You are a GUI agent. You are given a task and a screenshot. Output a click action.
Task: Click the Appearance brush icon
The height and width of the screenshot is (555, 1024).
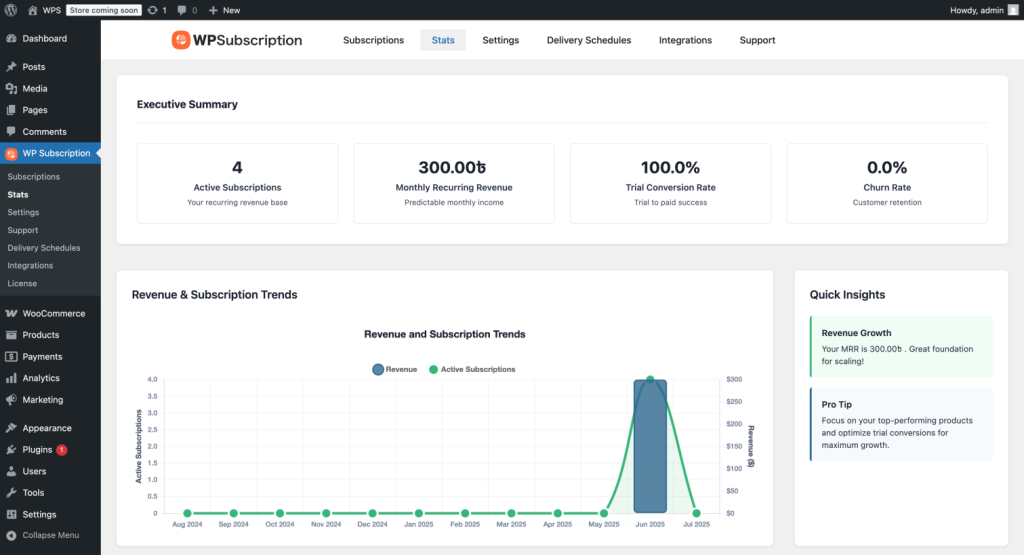point(11,428)
